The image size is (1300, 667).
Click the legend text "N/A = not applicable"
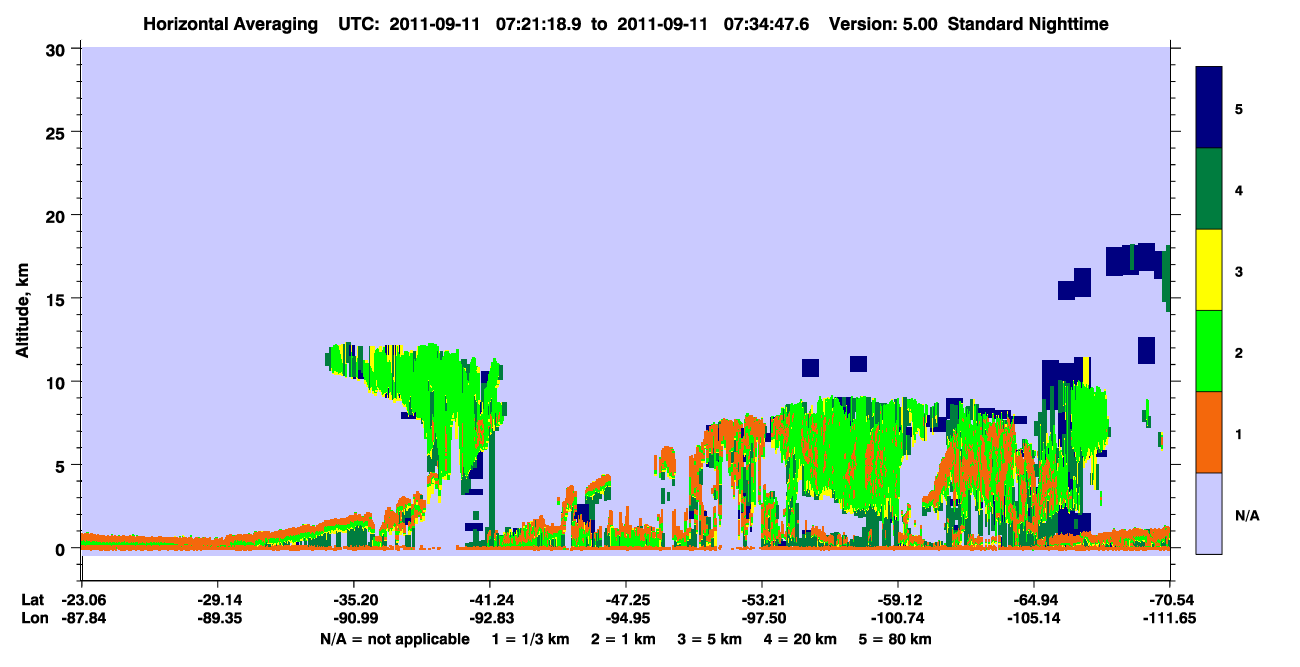click(x=394, y=639)
